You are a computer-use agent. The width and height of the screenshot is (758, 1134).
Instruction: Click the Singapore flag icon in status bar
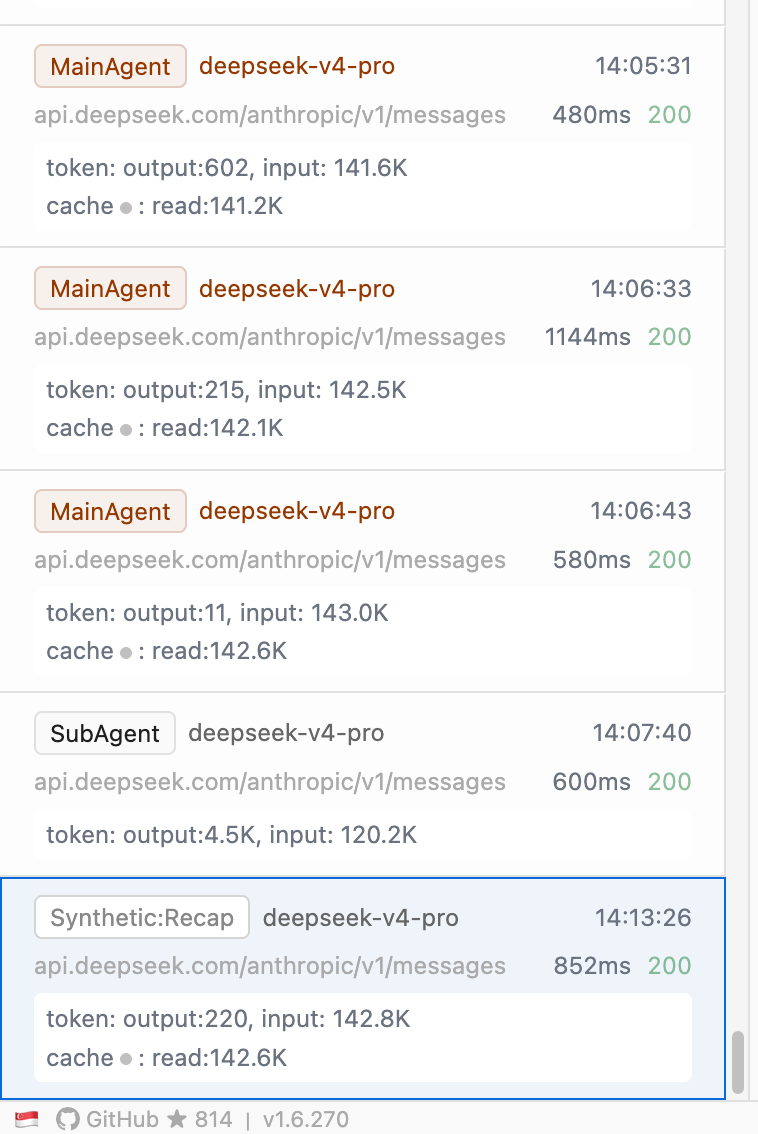click(x=27, y=1119)
